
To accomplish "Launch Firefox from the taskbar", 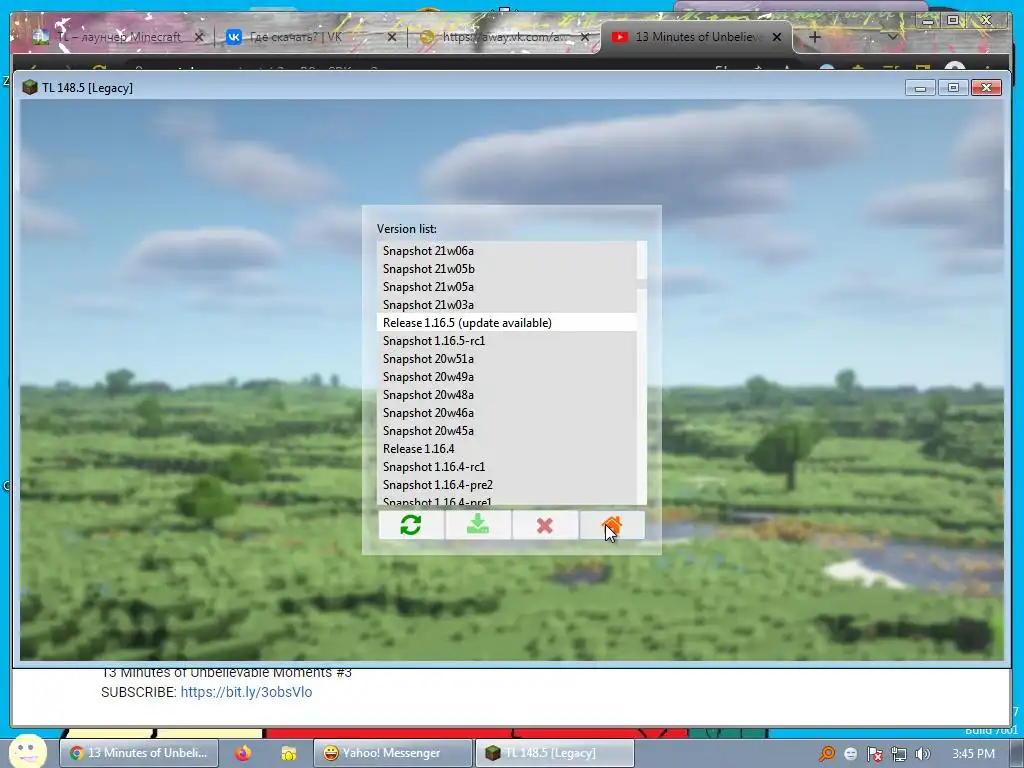I will [243, 753].
